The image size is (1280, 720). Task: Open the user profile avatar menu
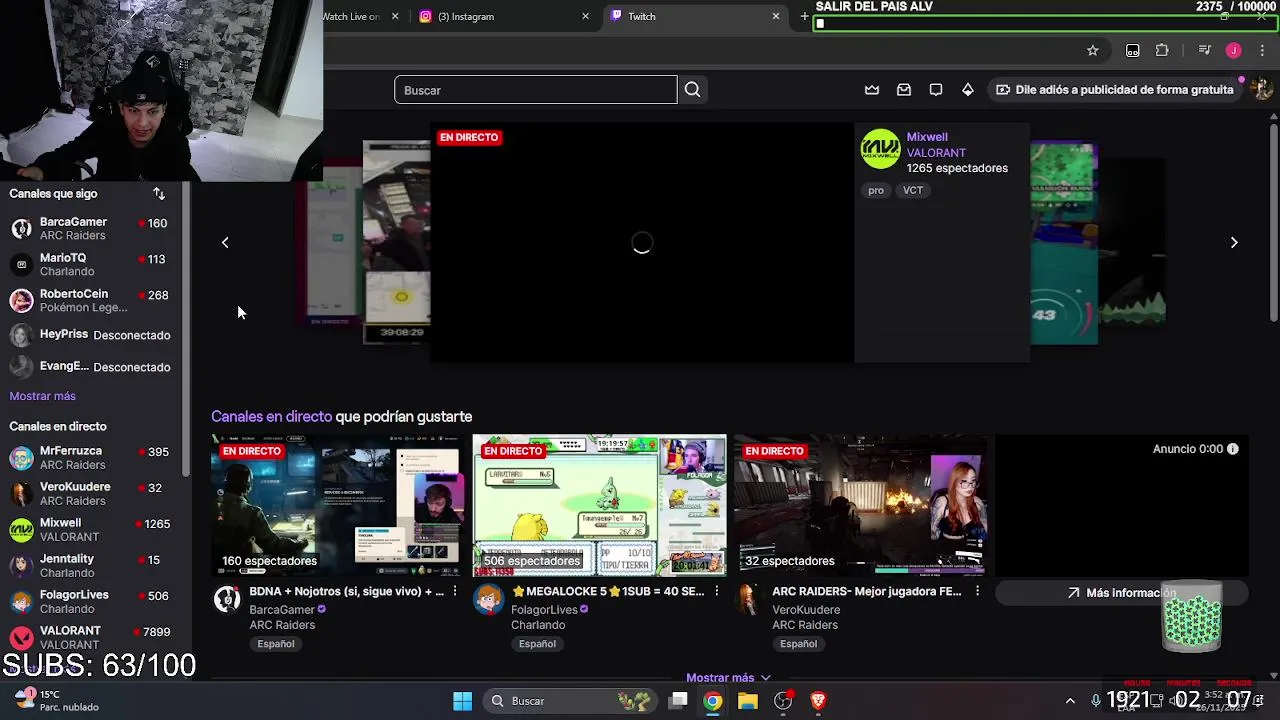1262,90
